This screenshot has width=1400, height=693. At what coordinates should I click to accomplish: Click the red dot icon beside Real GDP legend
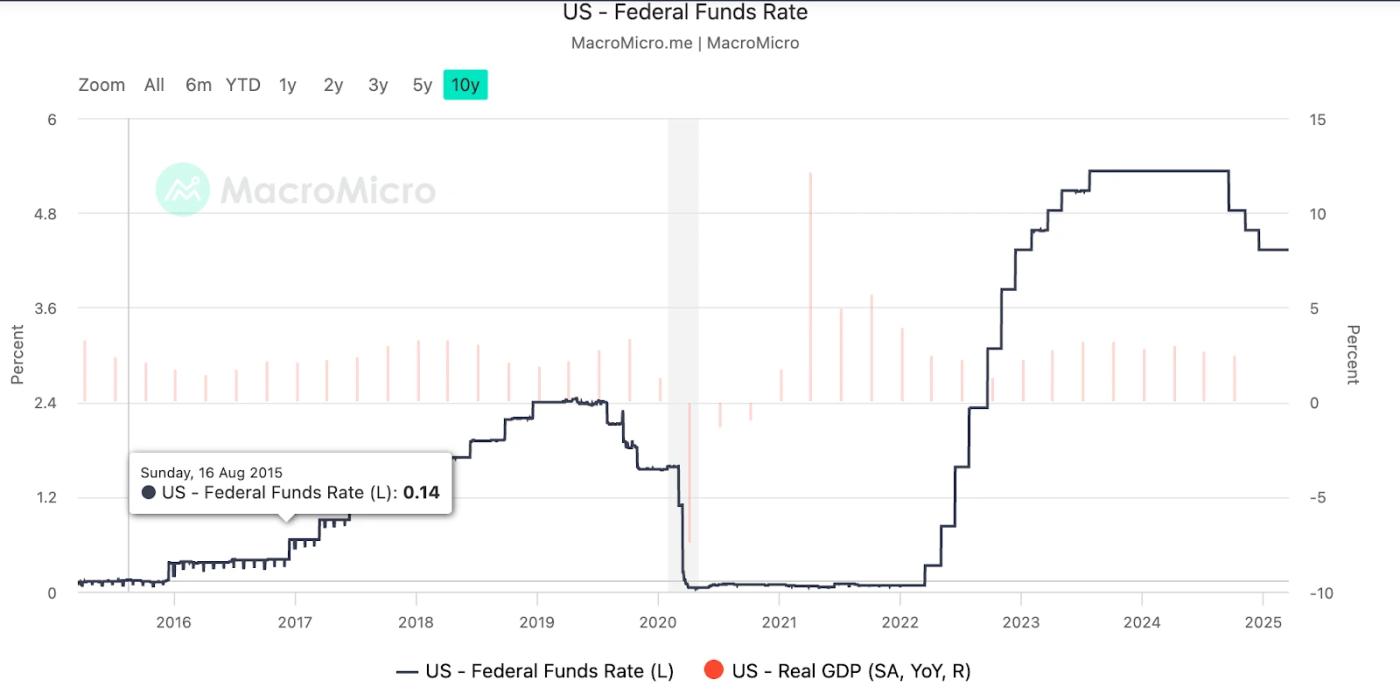pyautogui.click(x=712, y=671)
